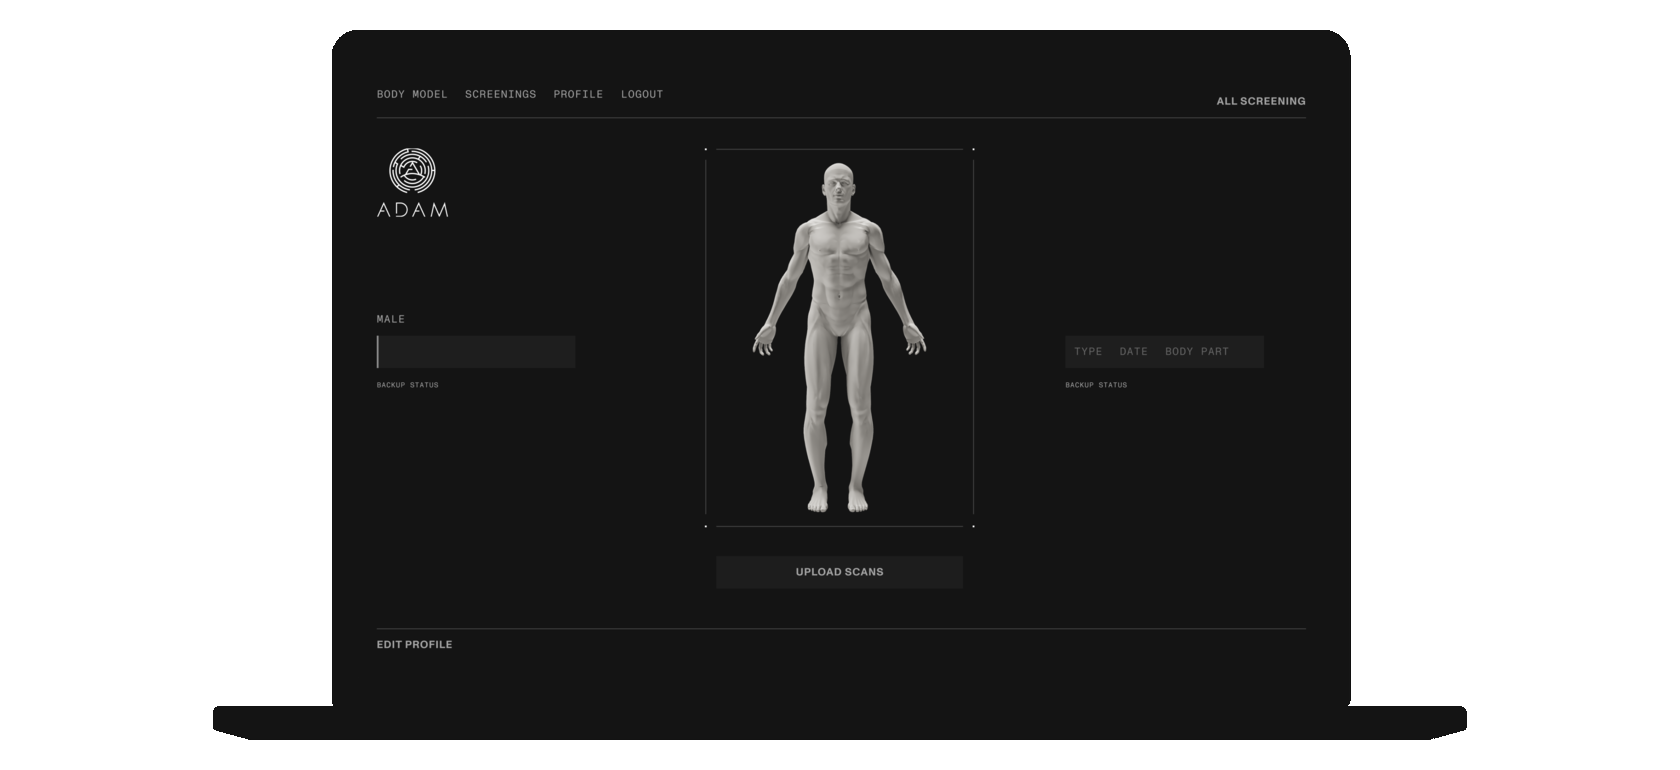1680x770 pixels.
Task: Click the ADAM wordmark text under the logo
Action: coord(412,210)
